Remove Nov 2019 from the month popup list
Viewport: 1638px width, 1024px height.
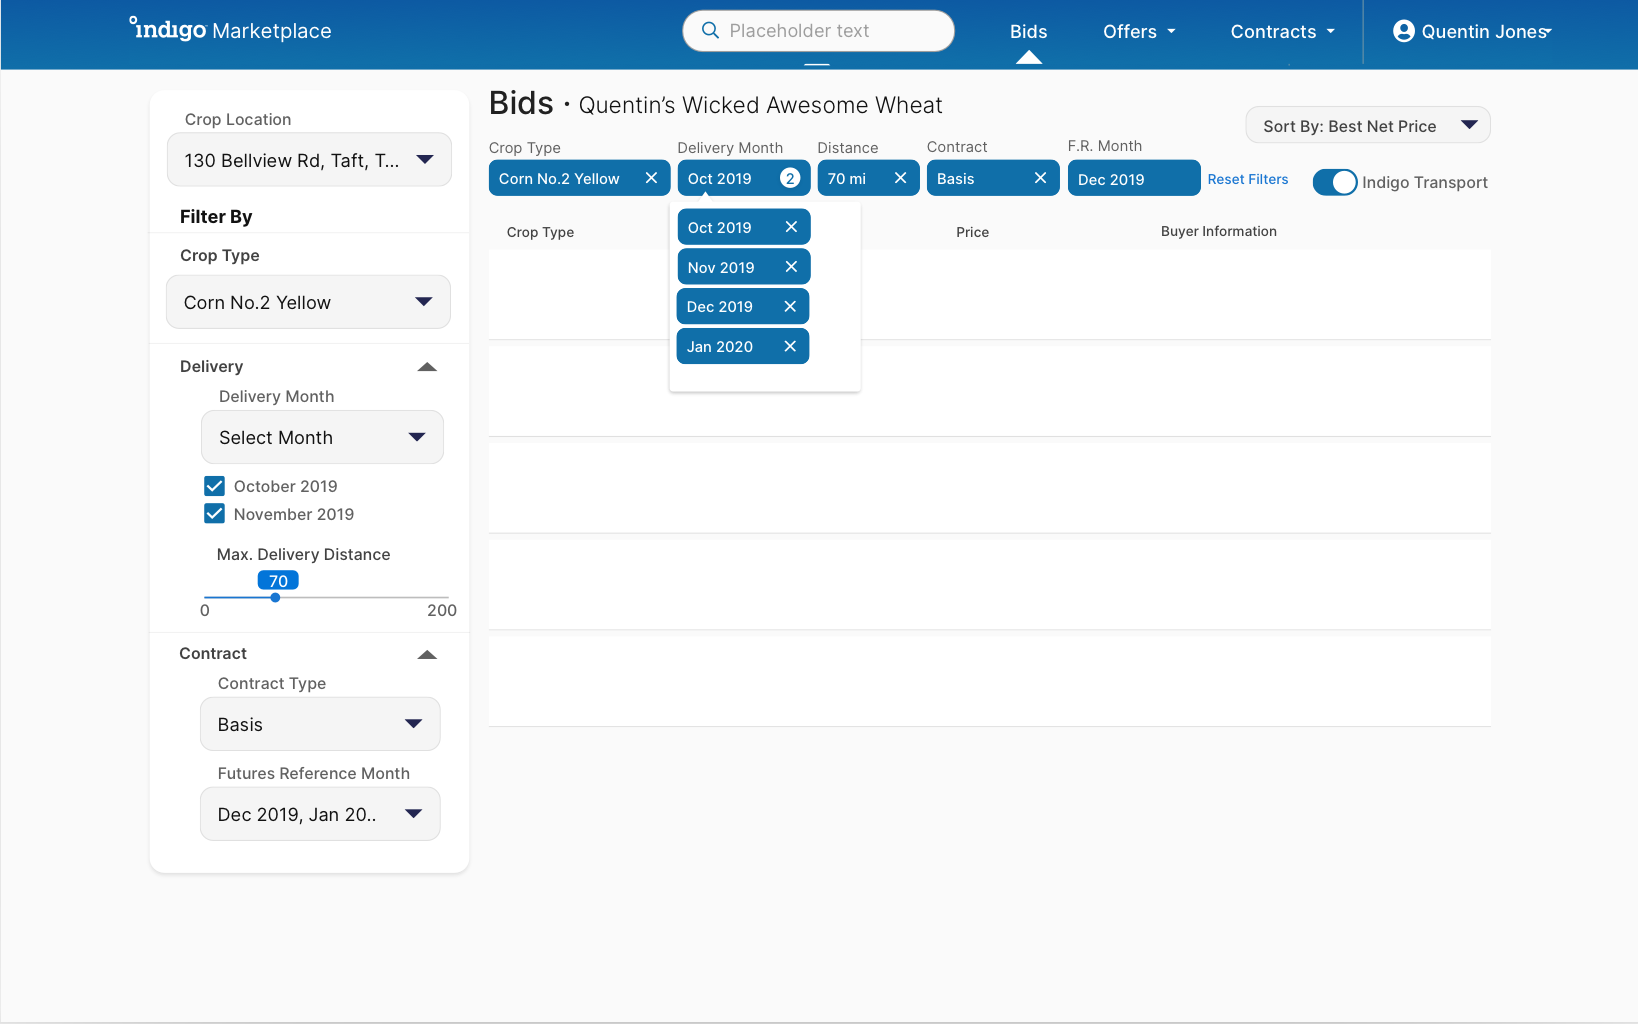791,267
